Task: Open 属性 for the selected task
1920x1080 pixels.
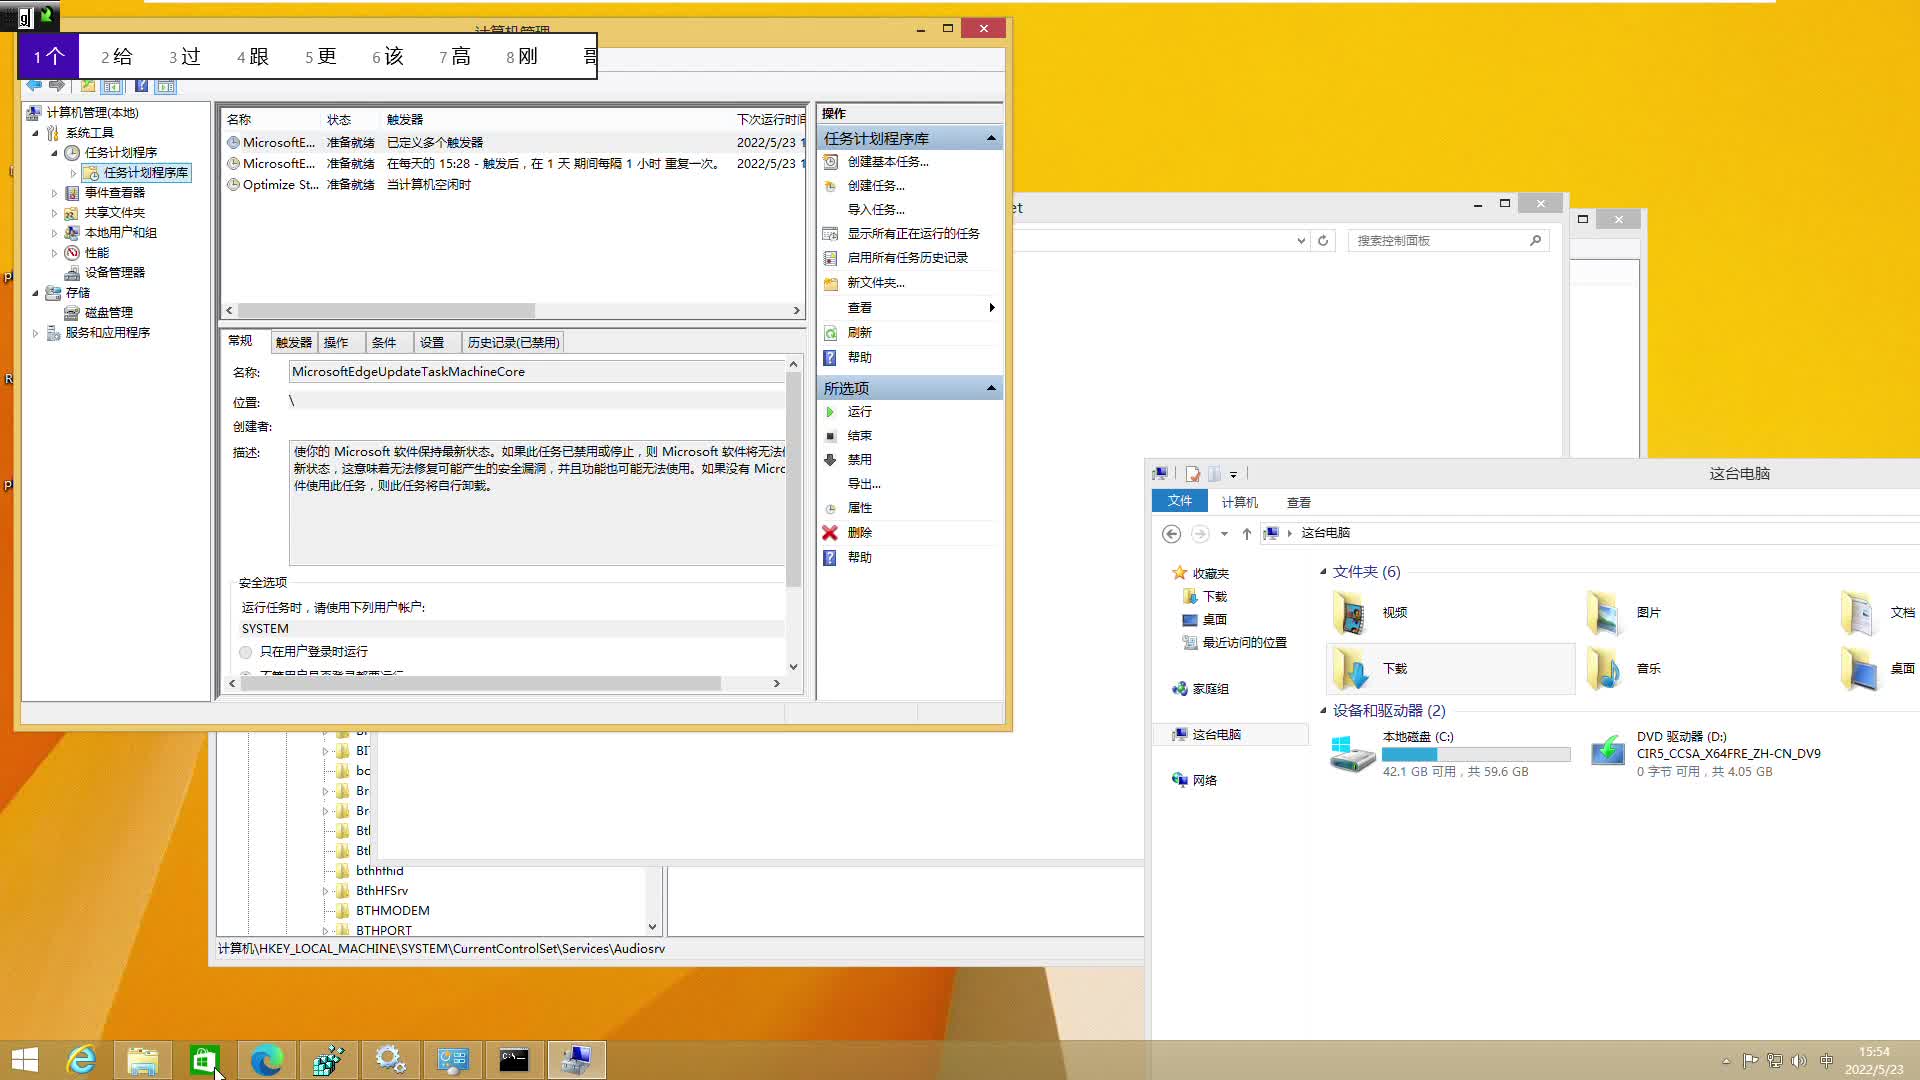Action: 858,507
